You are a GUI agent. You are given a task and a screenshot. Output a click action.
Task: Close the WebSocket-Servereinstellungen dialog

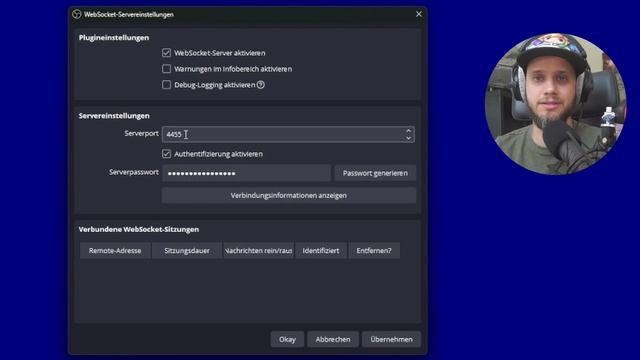coord(419,14)
